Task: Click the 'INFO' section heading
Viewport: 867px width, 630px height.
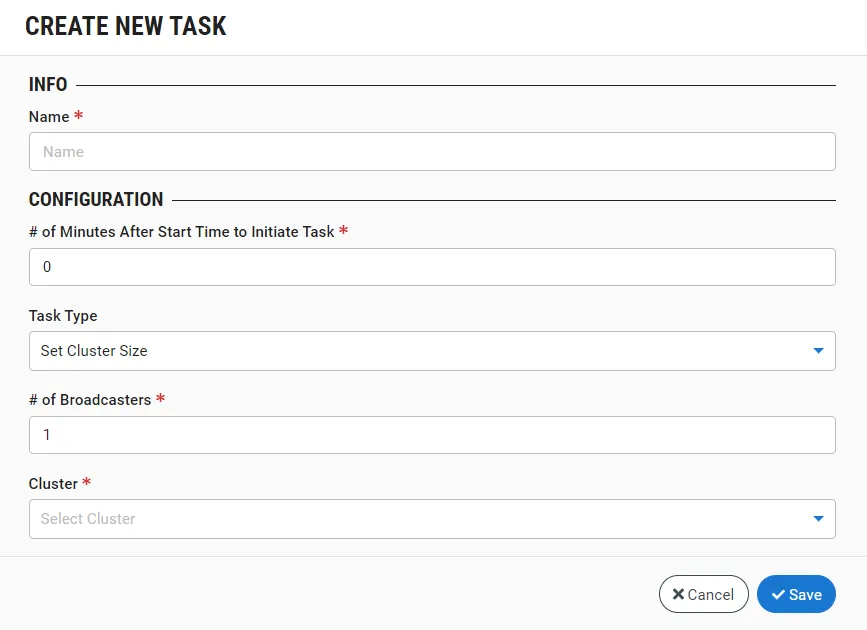Action: [48, 85]
